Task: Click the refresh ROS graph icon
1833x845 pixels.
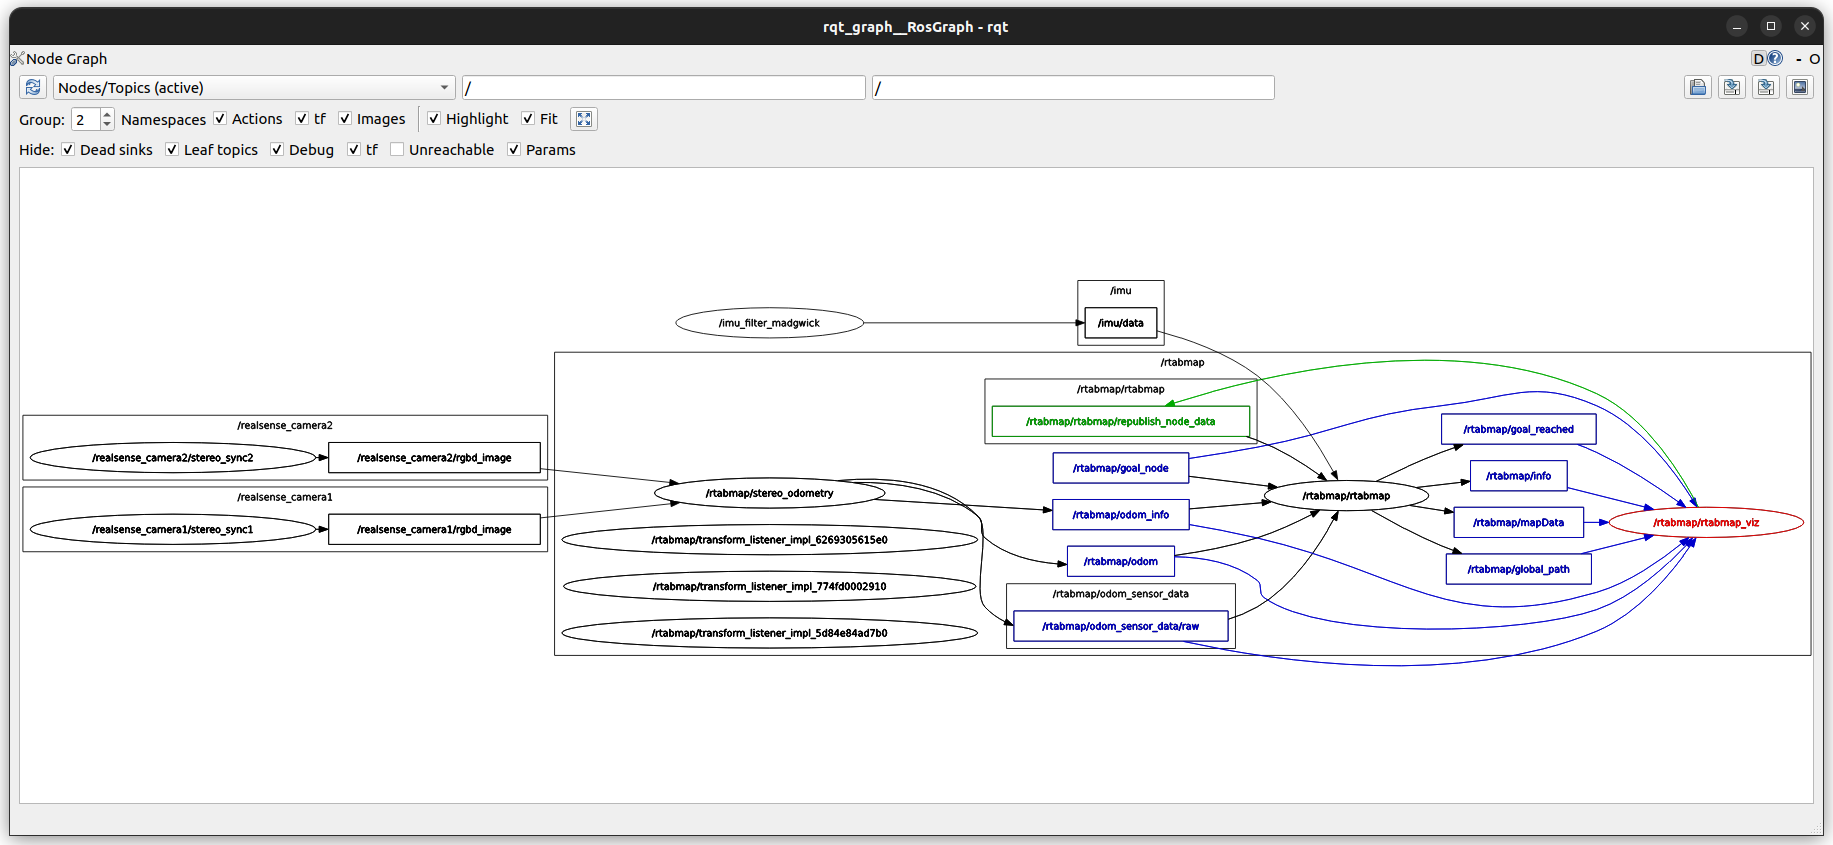Action: pyautogui.click(x=33, y=88)
